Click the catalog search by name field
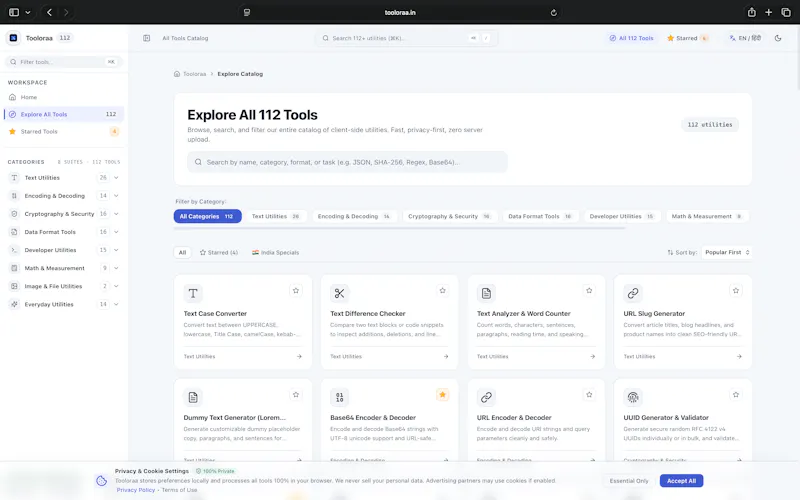The height and width of the screenshot is (500, 800). point(347,162)
